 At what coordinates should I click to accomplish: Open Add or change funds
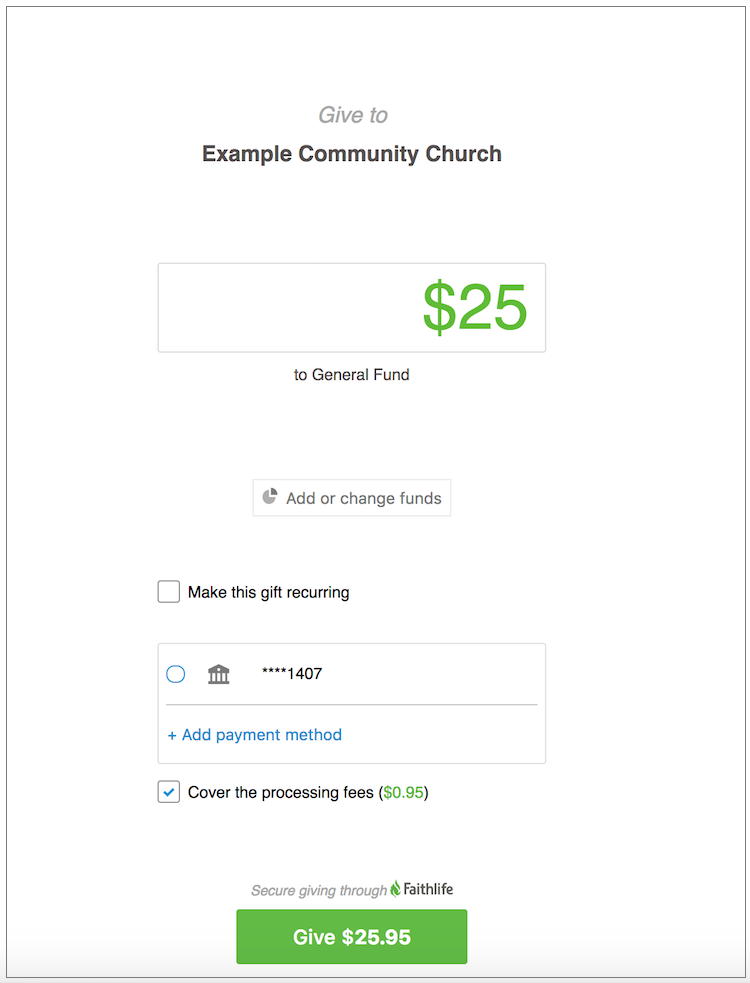click(352, 498)
